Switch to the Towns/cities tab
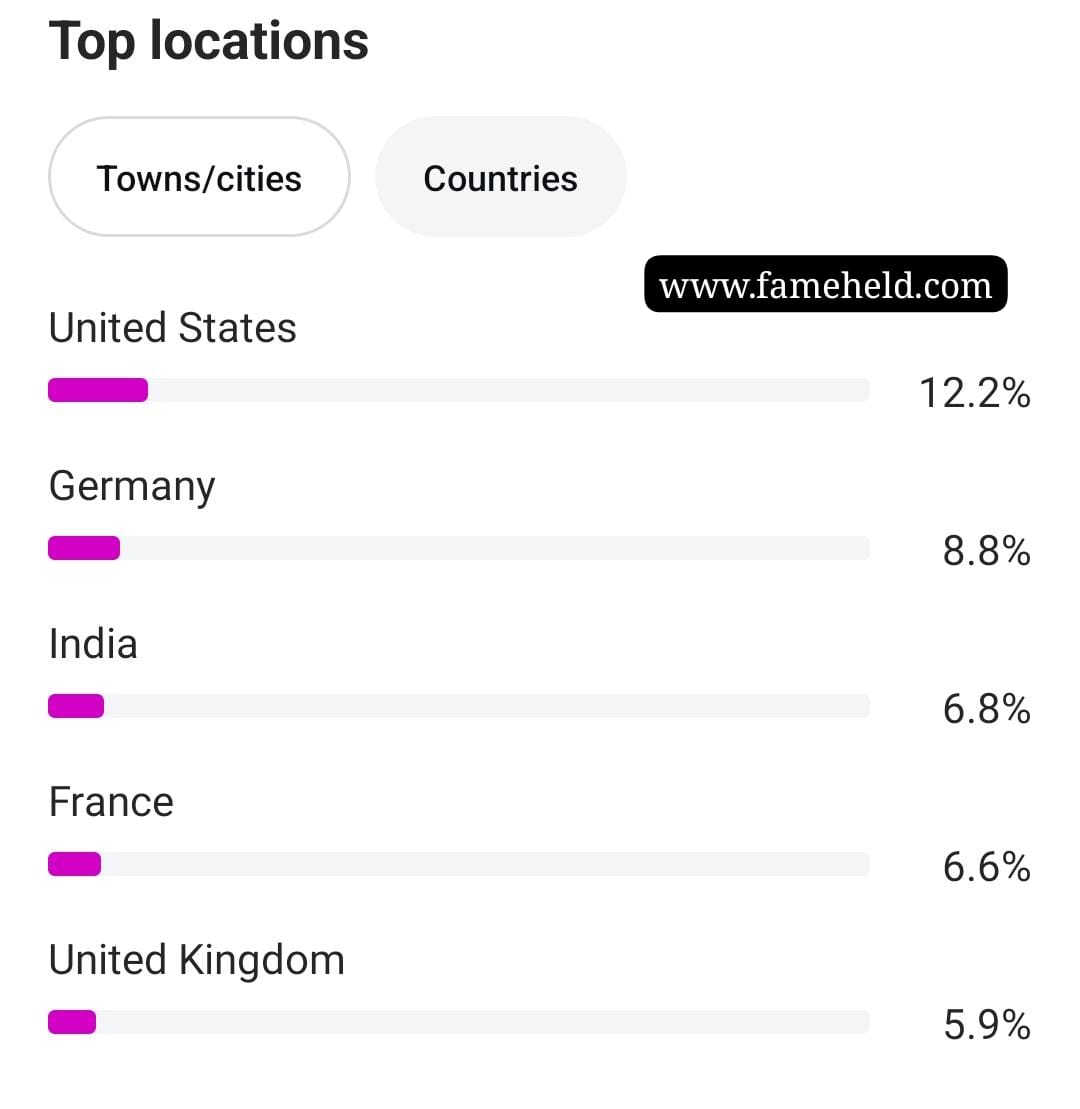The image size is (1080, 1109). point(199,177)
